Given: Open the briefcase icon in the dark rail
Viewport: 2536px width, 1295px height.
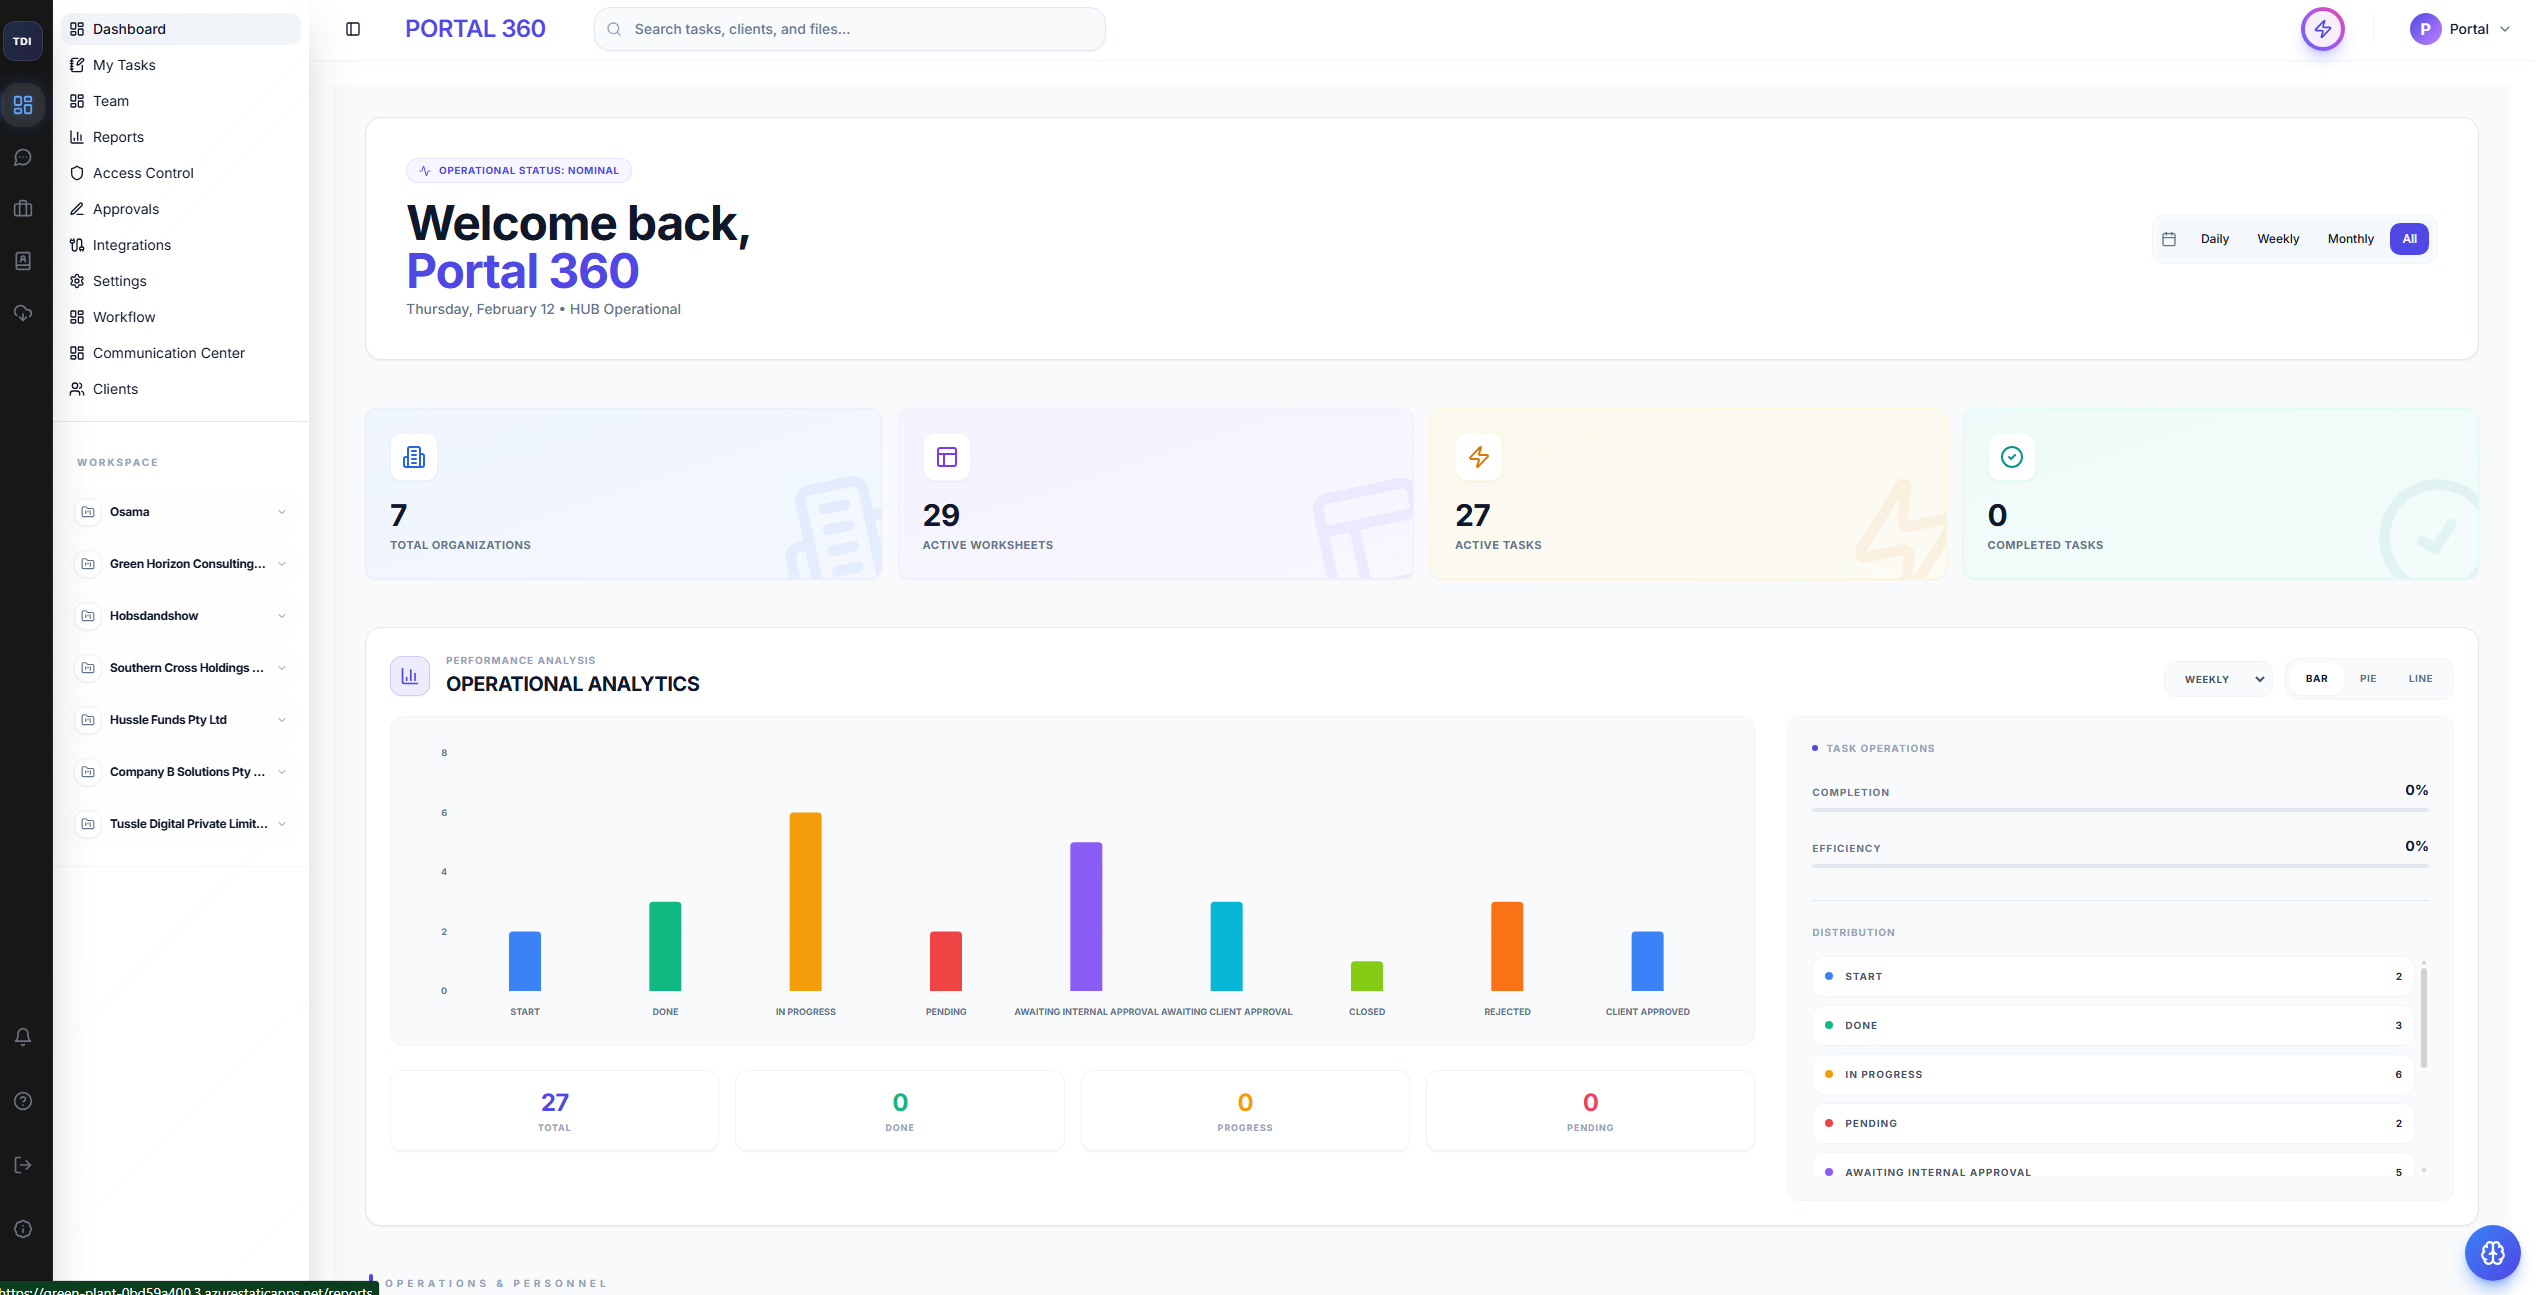Looking at the screenshot, I should point(23,209).
